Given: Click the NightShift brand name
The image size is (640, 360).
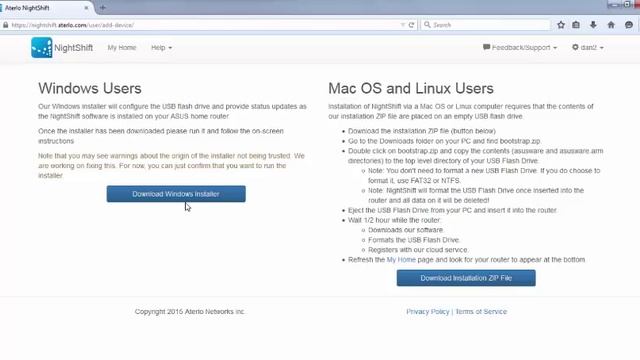Looking at the screenshot, I should point(73,48).
